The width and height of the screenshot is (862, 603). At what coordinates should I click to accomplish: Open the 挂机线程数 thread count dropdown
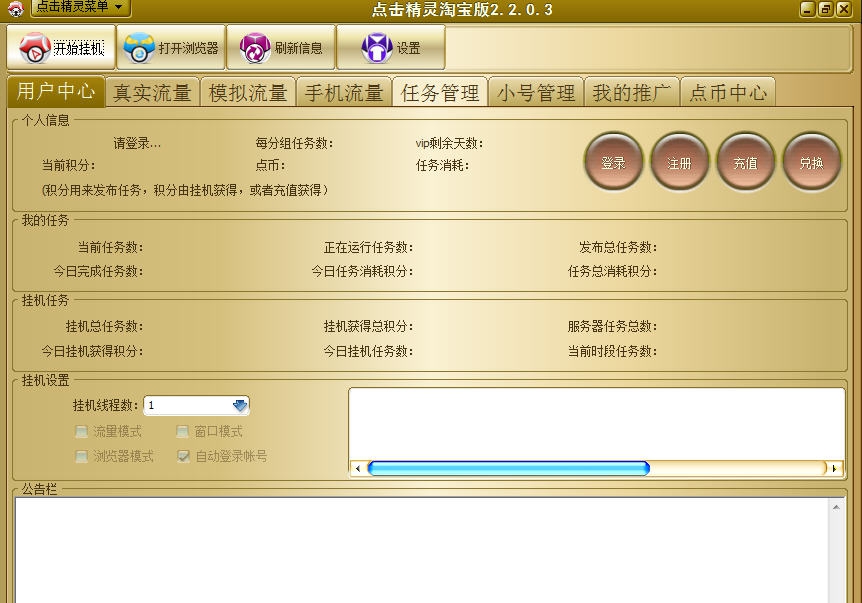point(238,405)
